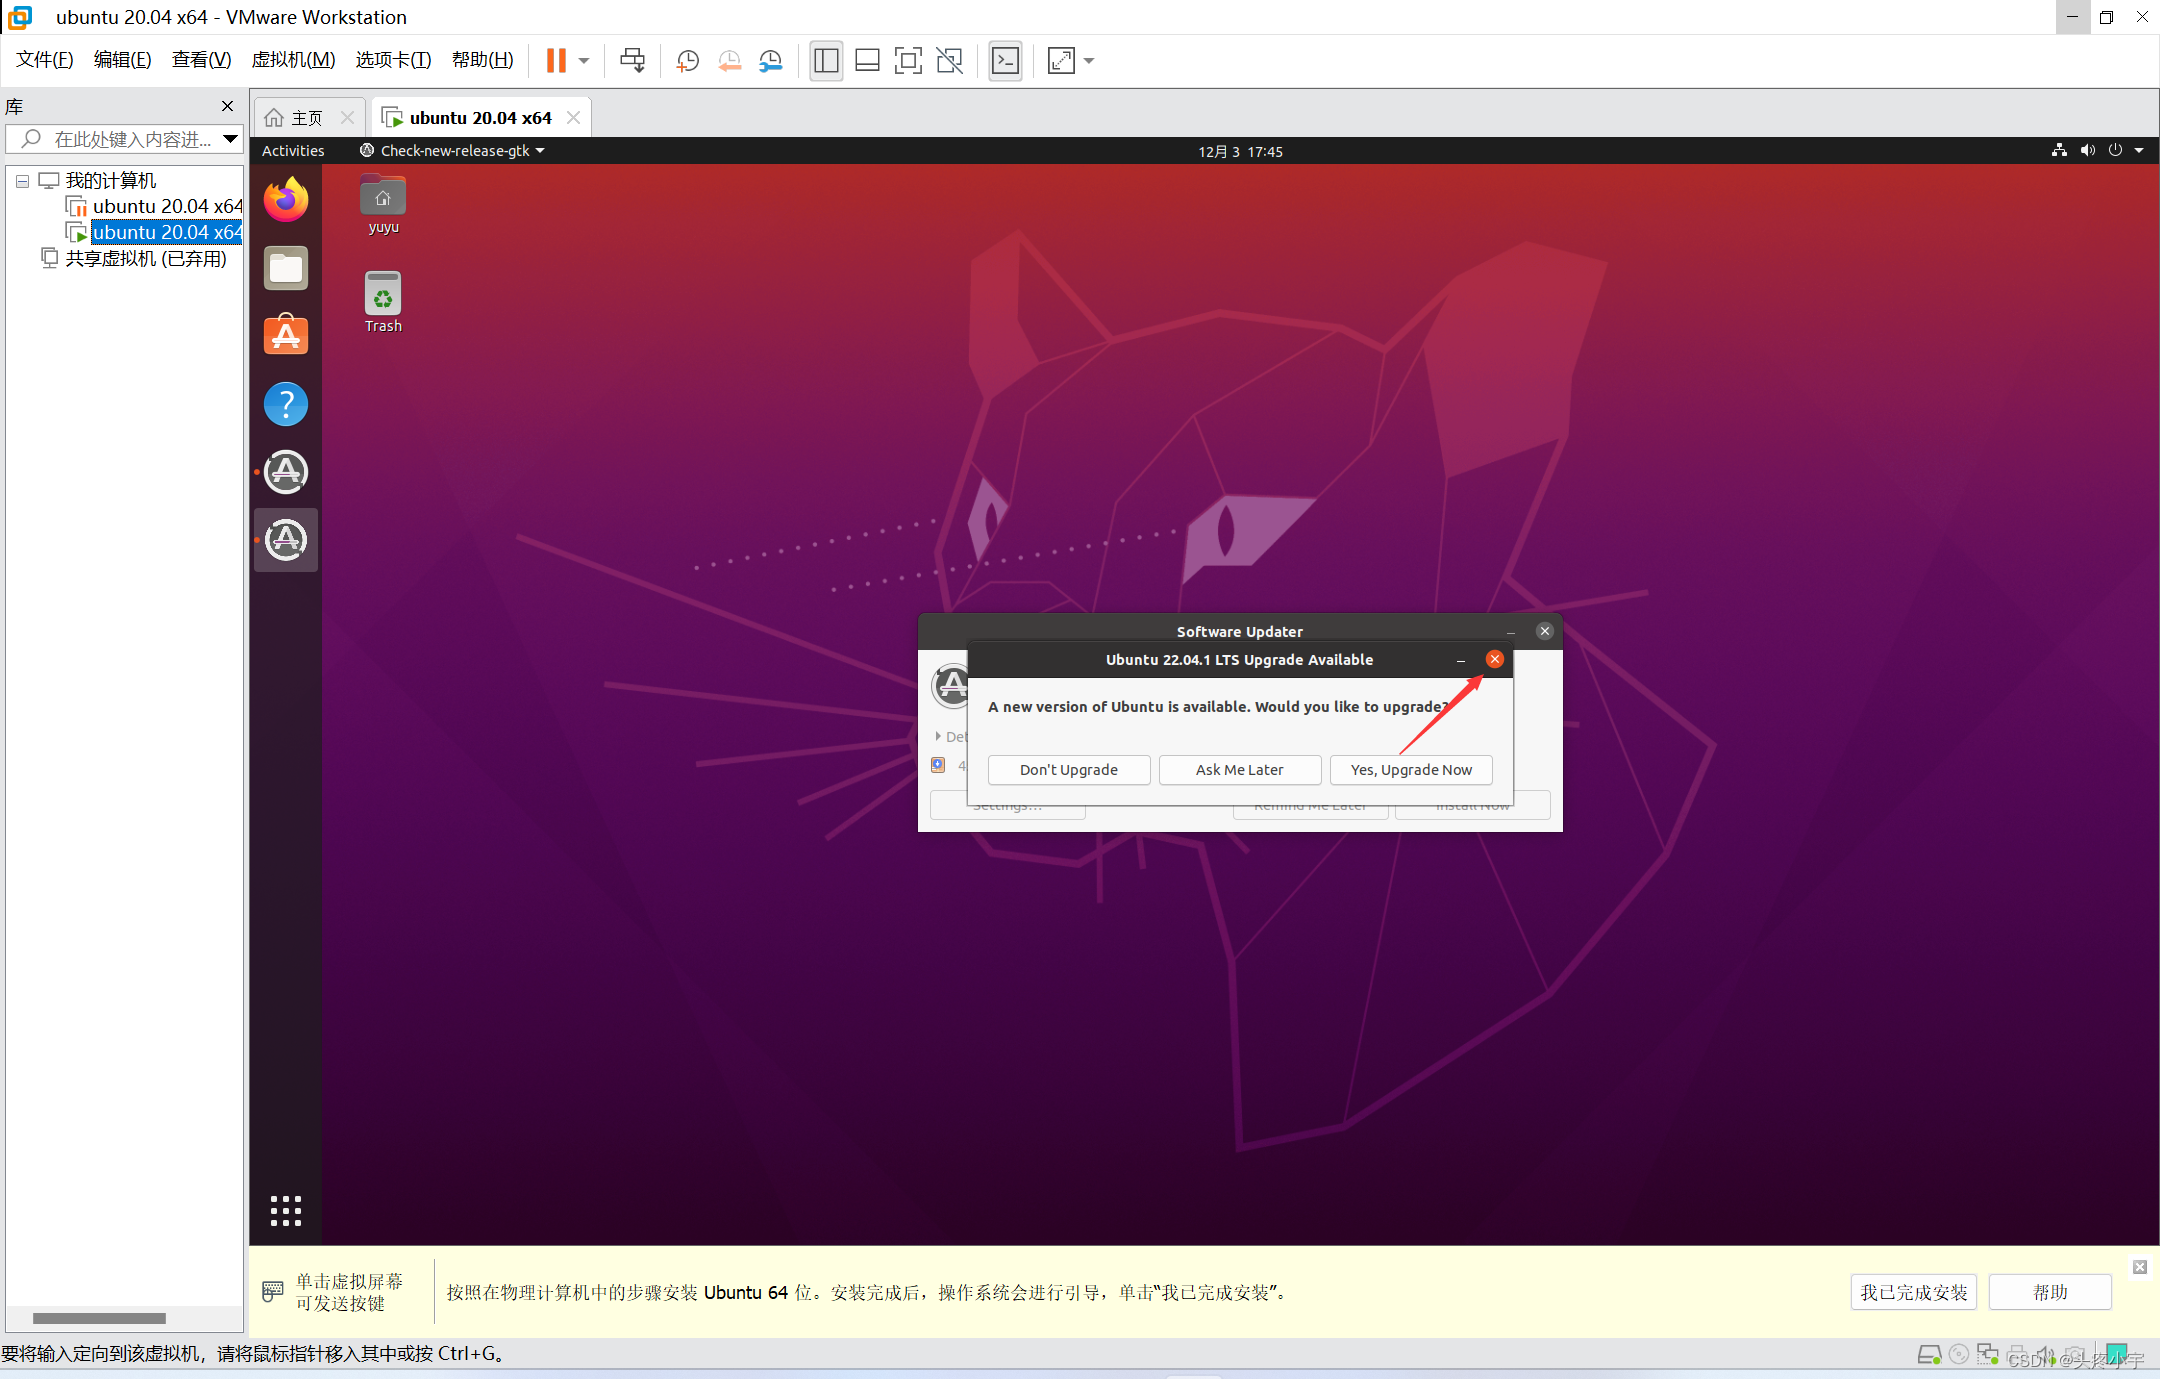2160x1379 pixels.
Task: Close the library panel
Action: pos(227,106)
